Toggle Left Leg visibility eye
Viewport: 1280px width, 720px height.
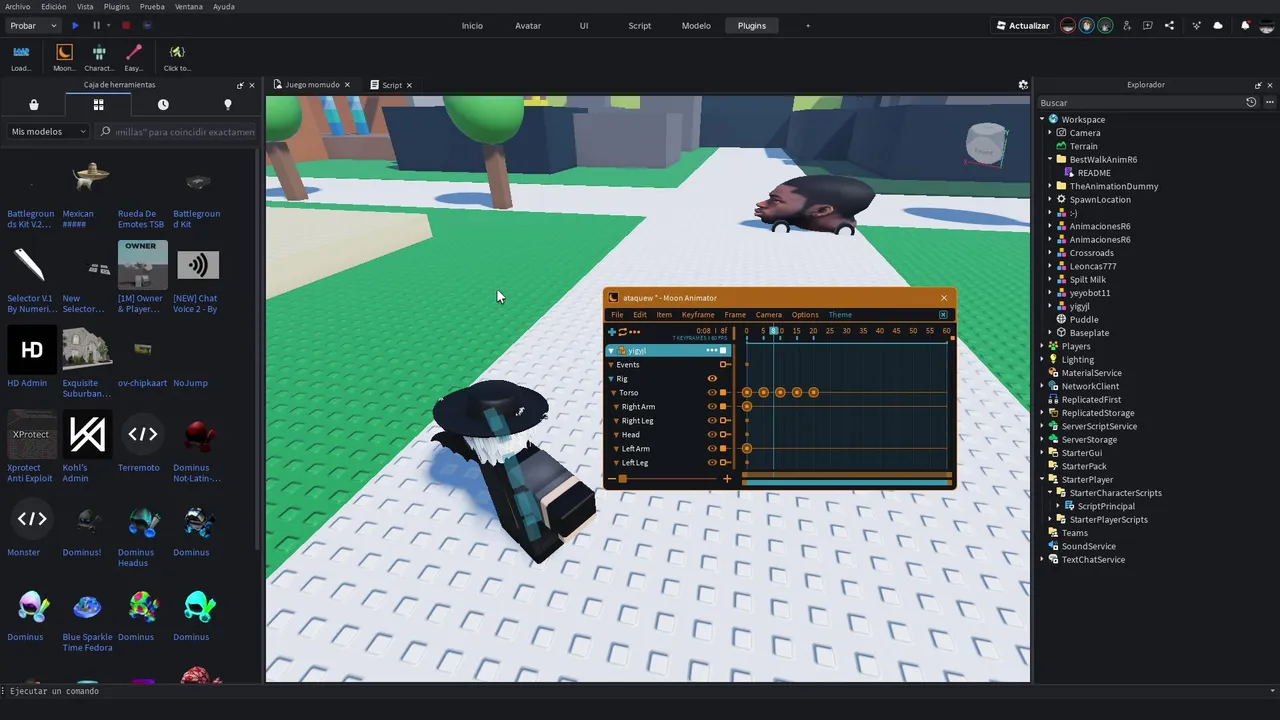pyautogui.click(x=712, y=463)
